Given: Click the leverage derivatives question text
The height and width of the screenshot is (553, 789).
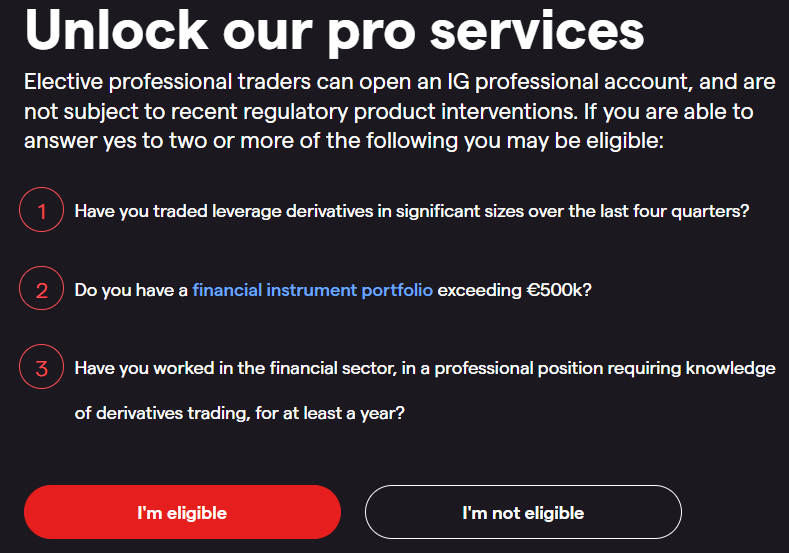Looking at the screenshot, I should point(412,211).
